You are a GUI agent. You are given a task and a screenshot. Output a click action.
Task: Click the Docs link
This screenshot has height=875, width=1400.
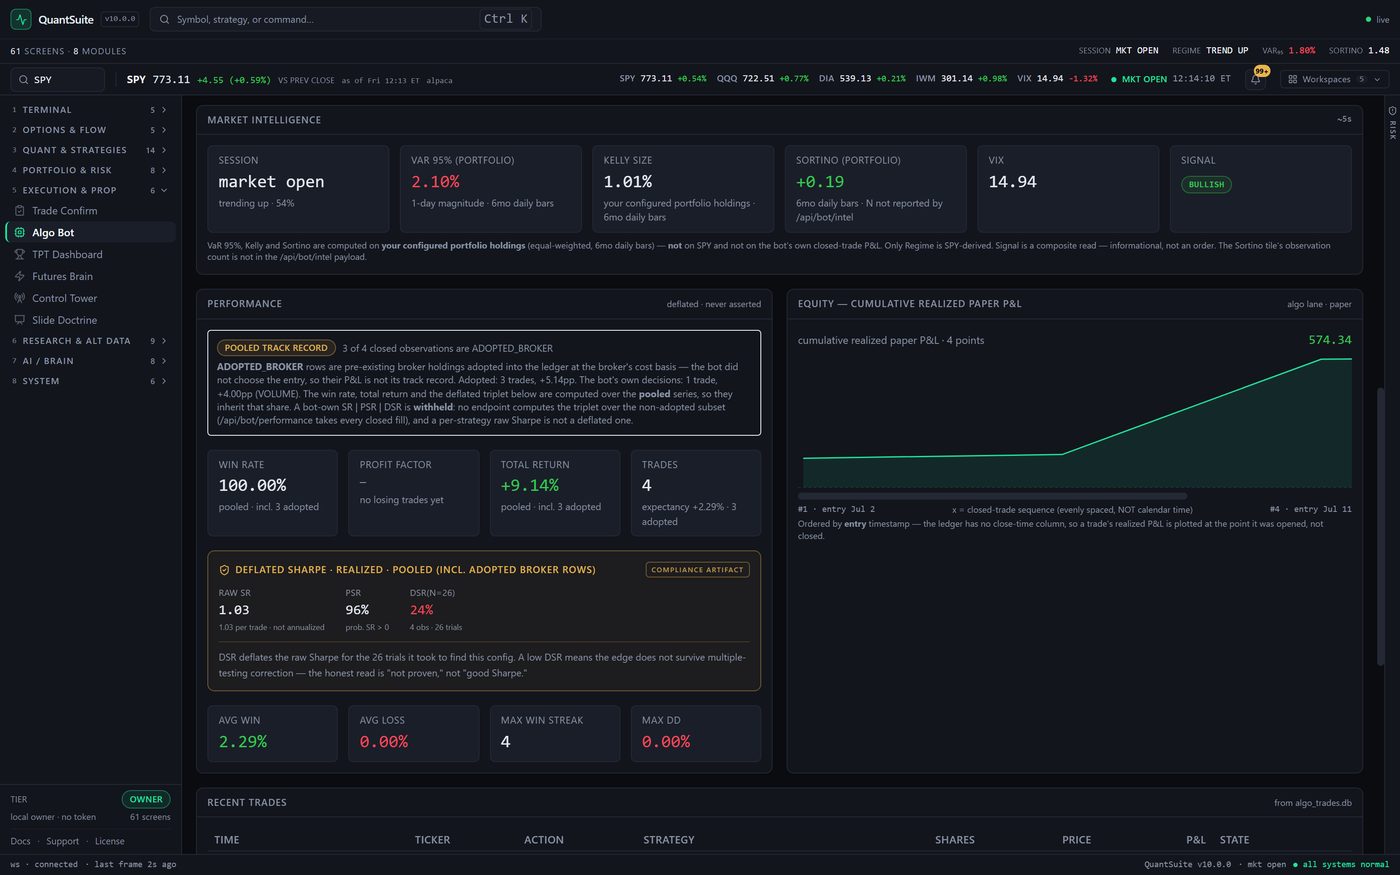(20, 842)
